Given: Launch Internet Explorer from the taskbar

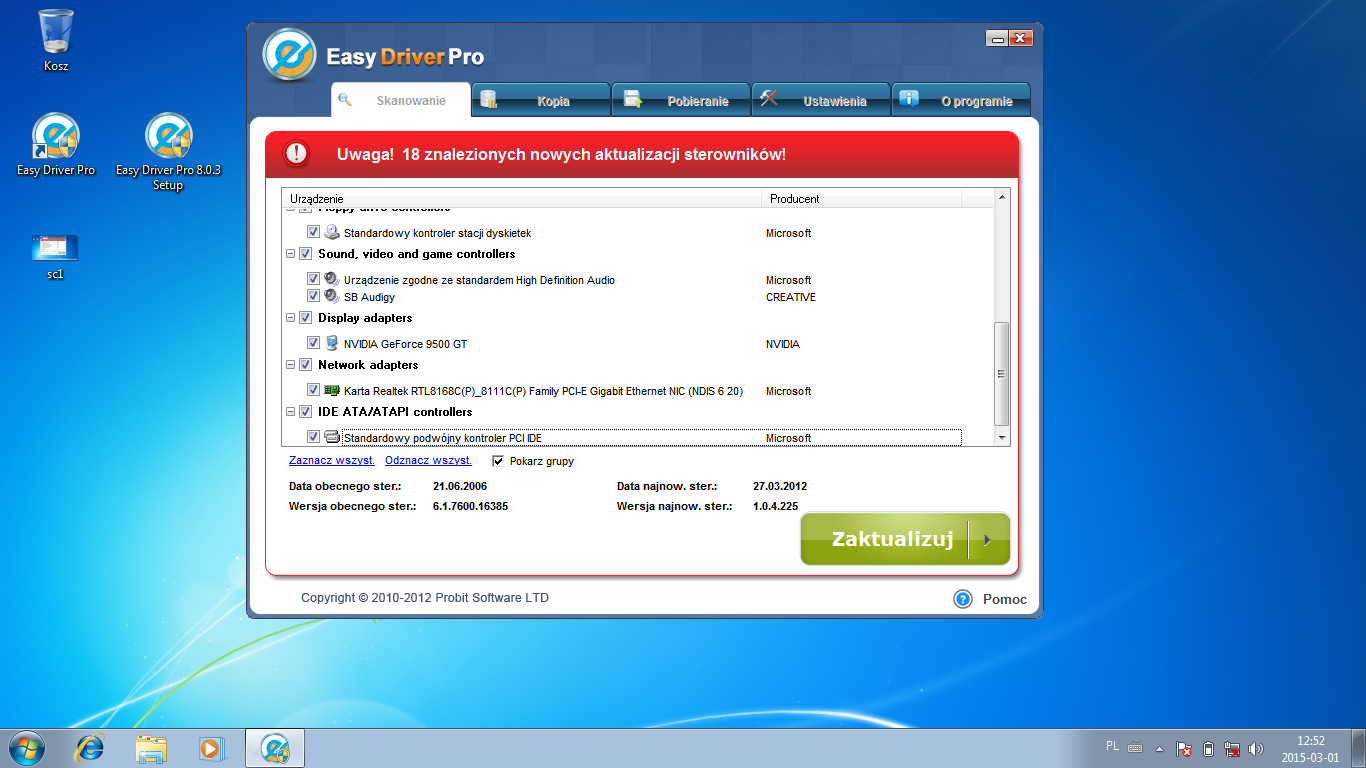Looking at the screenshot, I should (91, 747).
